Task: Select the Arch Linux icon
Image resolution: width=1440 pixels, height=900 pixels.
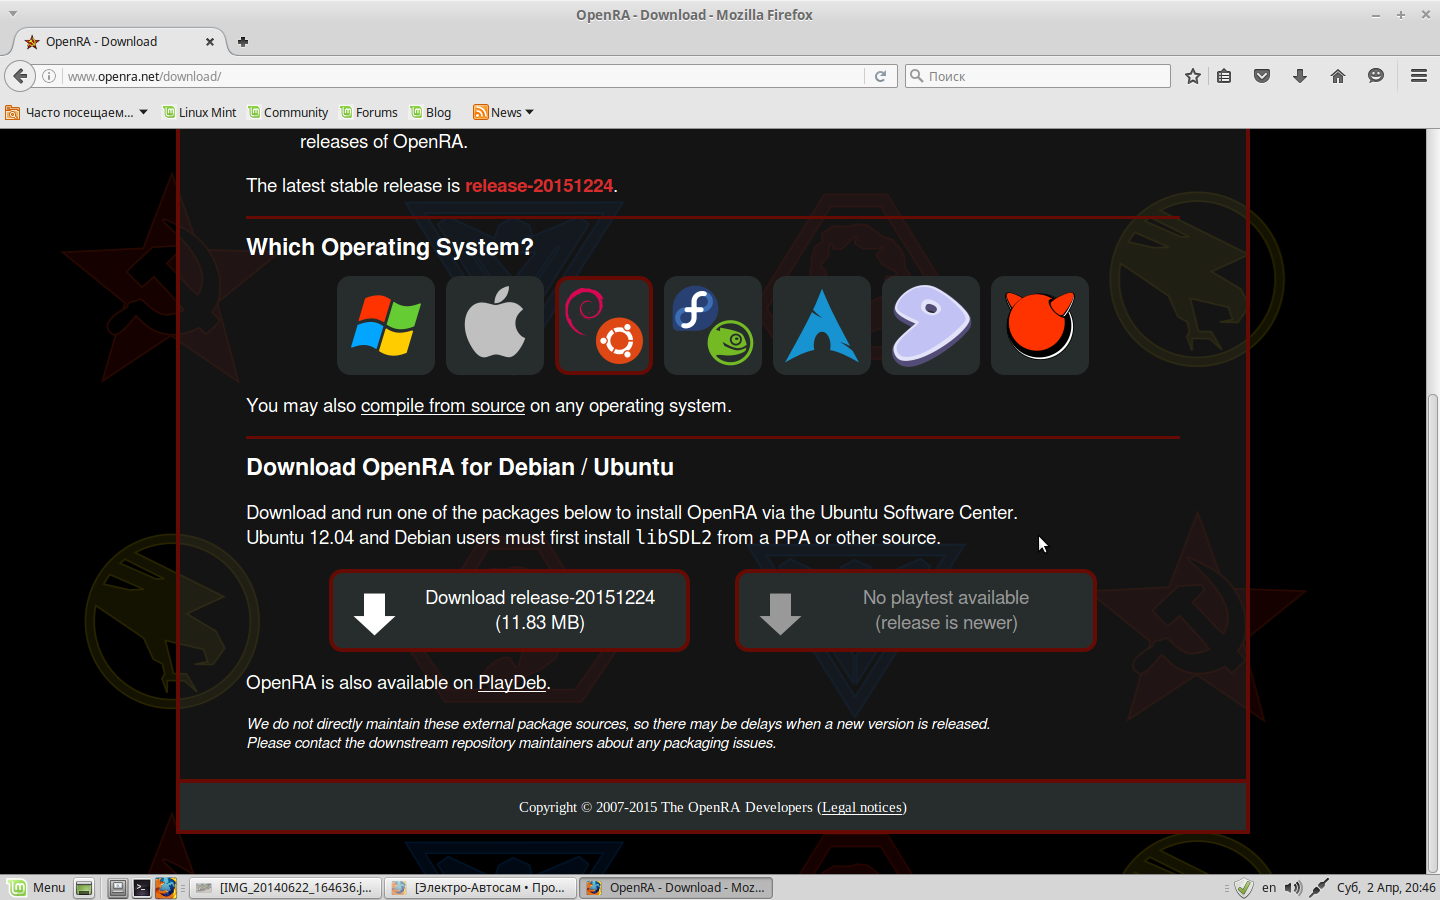Action: (822, 325)
